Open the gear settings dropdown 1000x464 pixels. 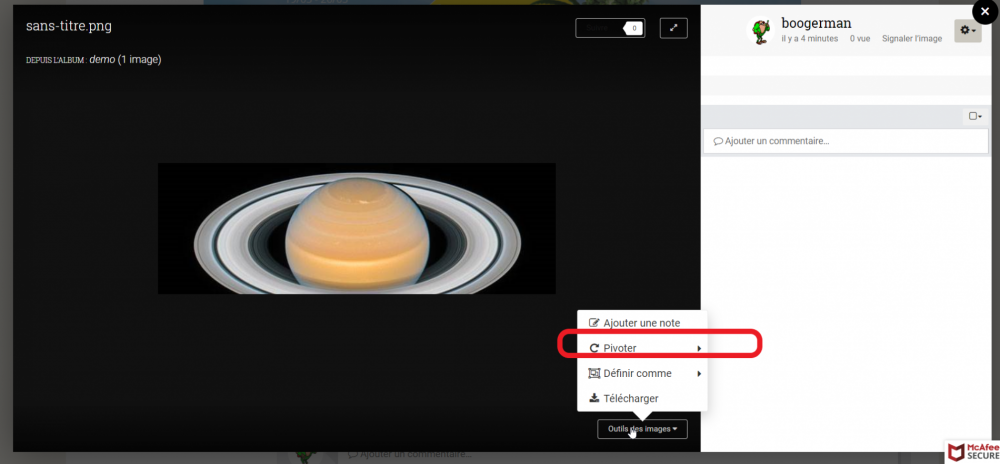967,31
